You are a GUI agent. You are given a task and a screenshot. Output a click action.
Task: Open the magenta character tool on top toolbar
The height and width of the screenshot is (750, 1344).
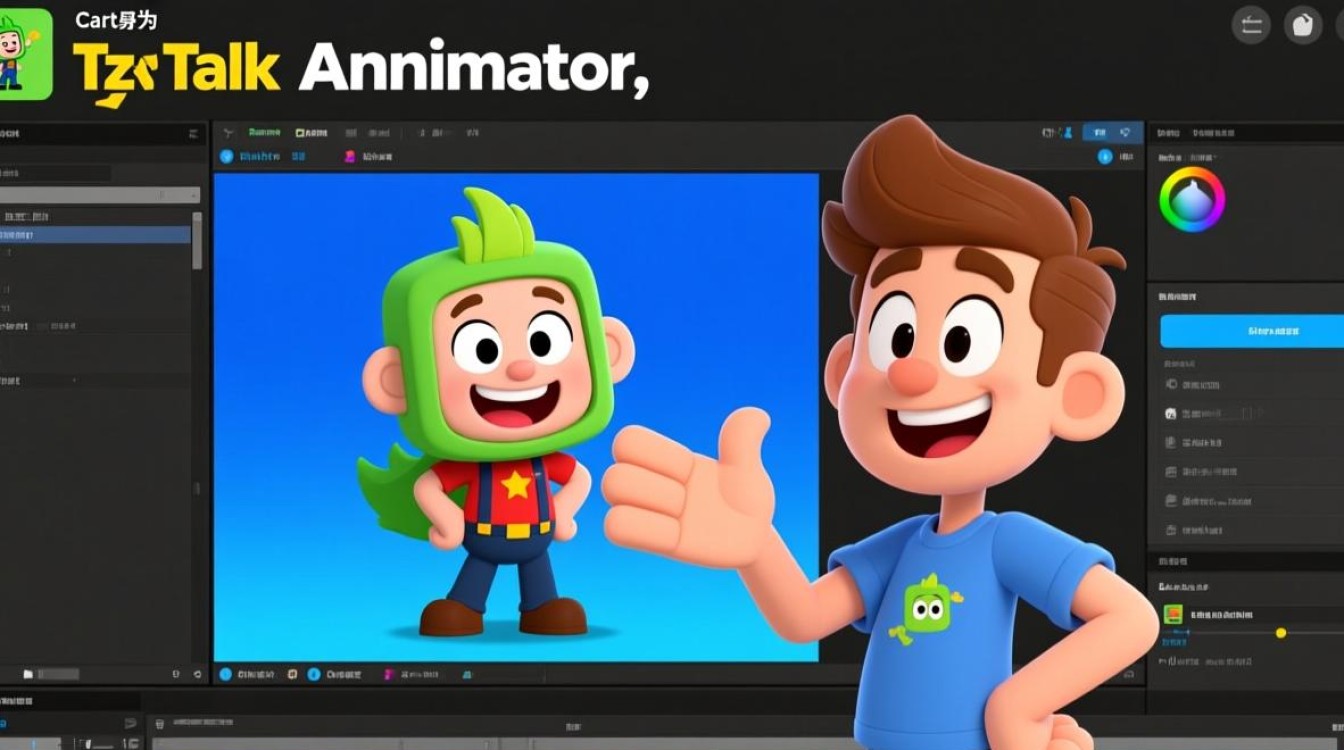click(x=349, y=156)
